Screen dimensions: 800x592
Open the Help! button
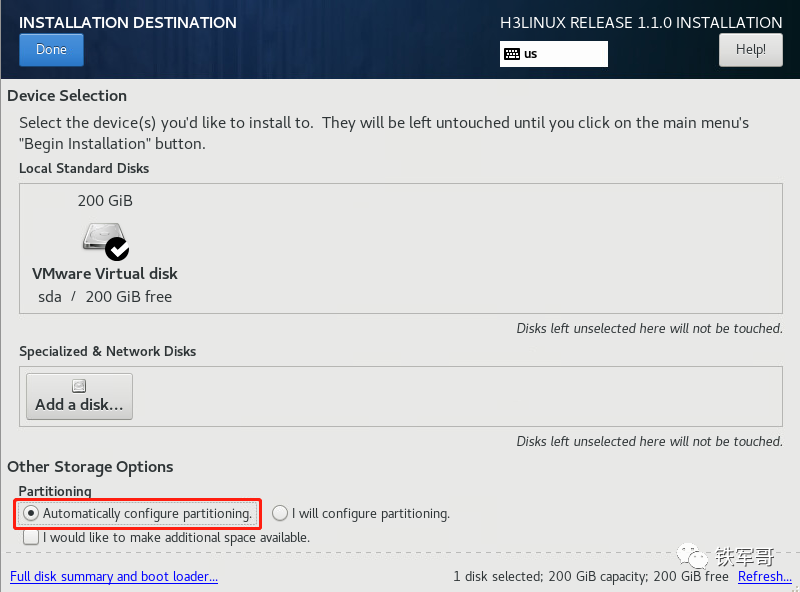[751, 50]
